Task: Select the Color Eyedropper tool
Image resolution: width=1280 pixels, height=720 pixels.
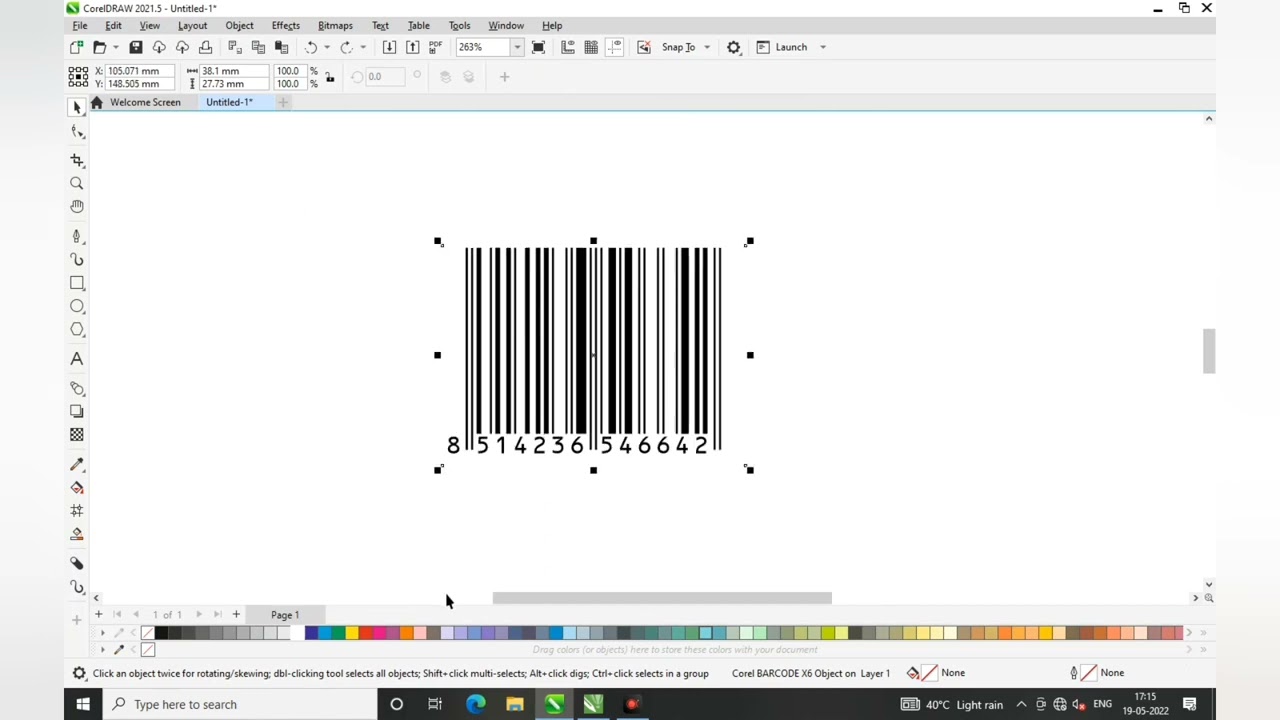Action: [x=77, y=465]
